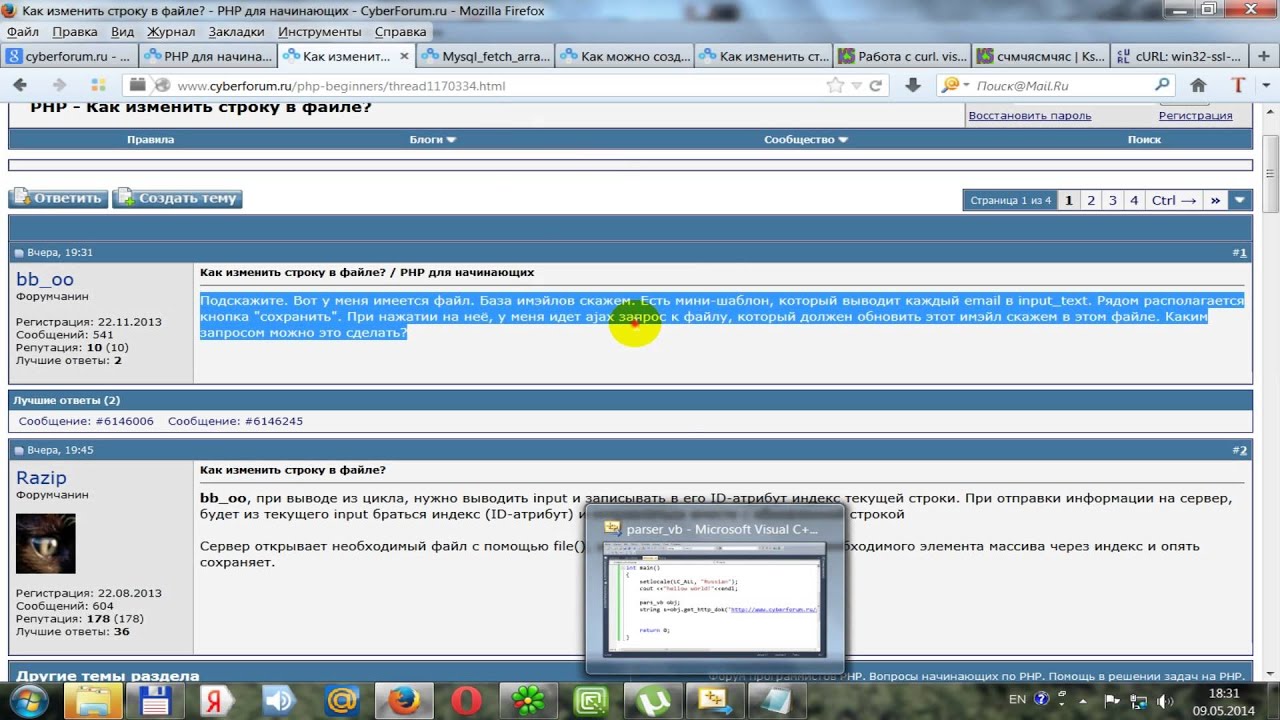Screen dimensions: 1280x720
Task: Open the Вид menu
Action: pos(122,32)
